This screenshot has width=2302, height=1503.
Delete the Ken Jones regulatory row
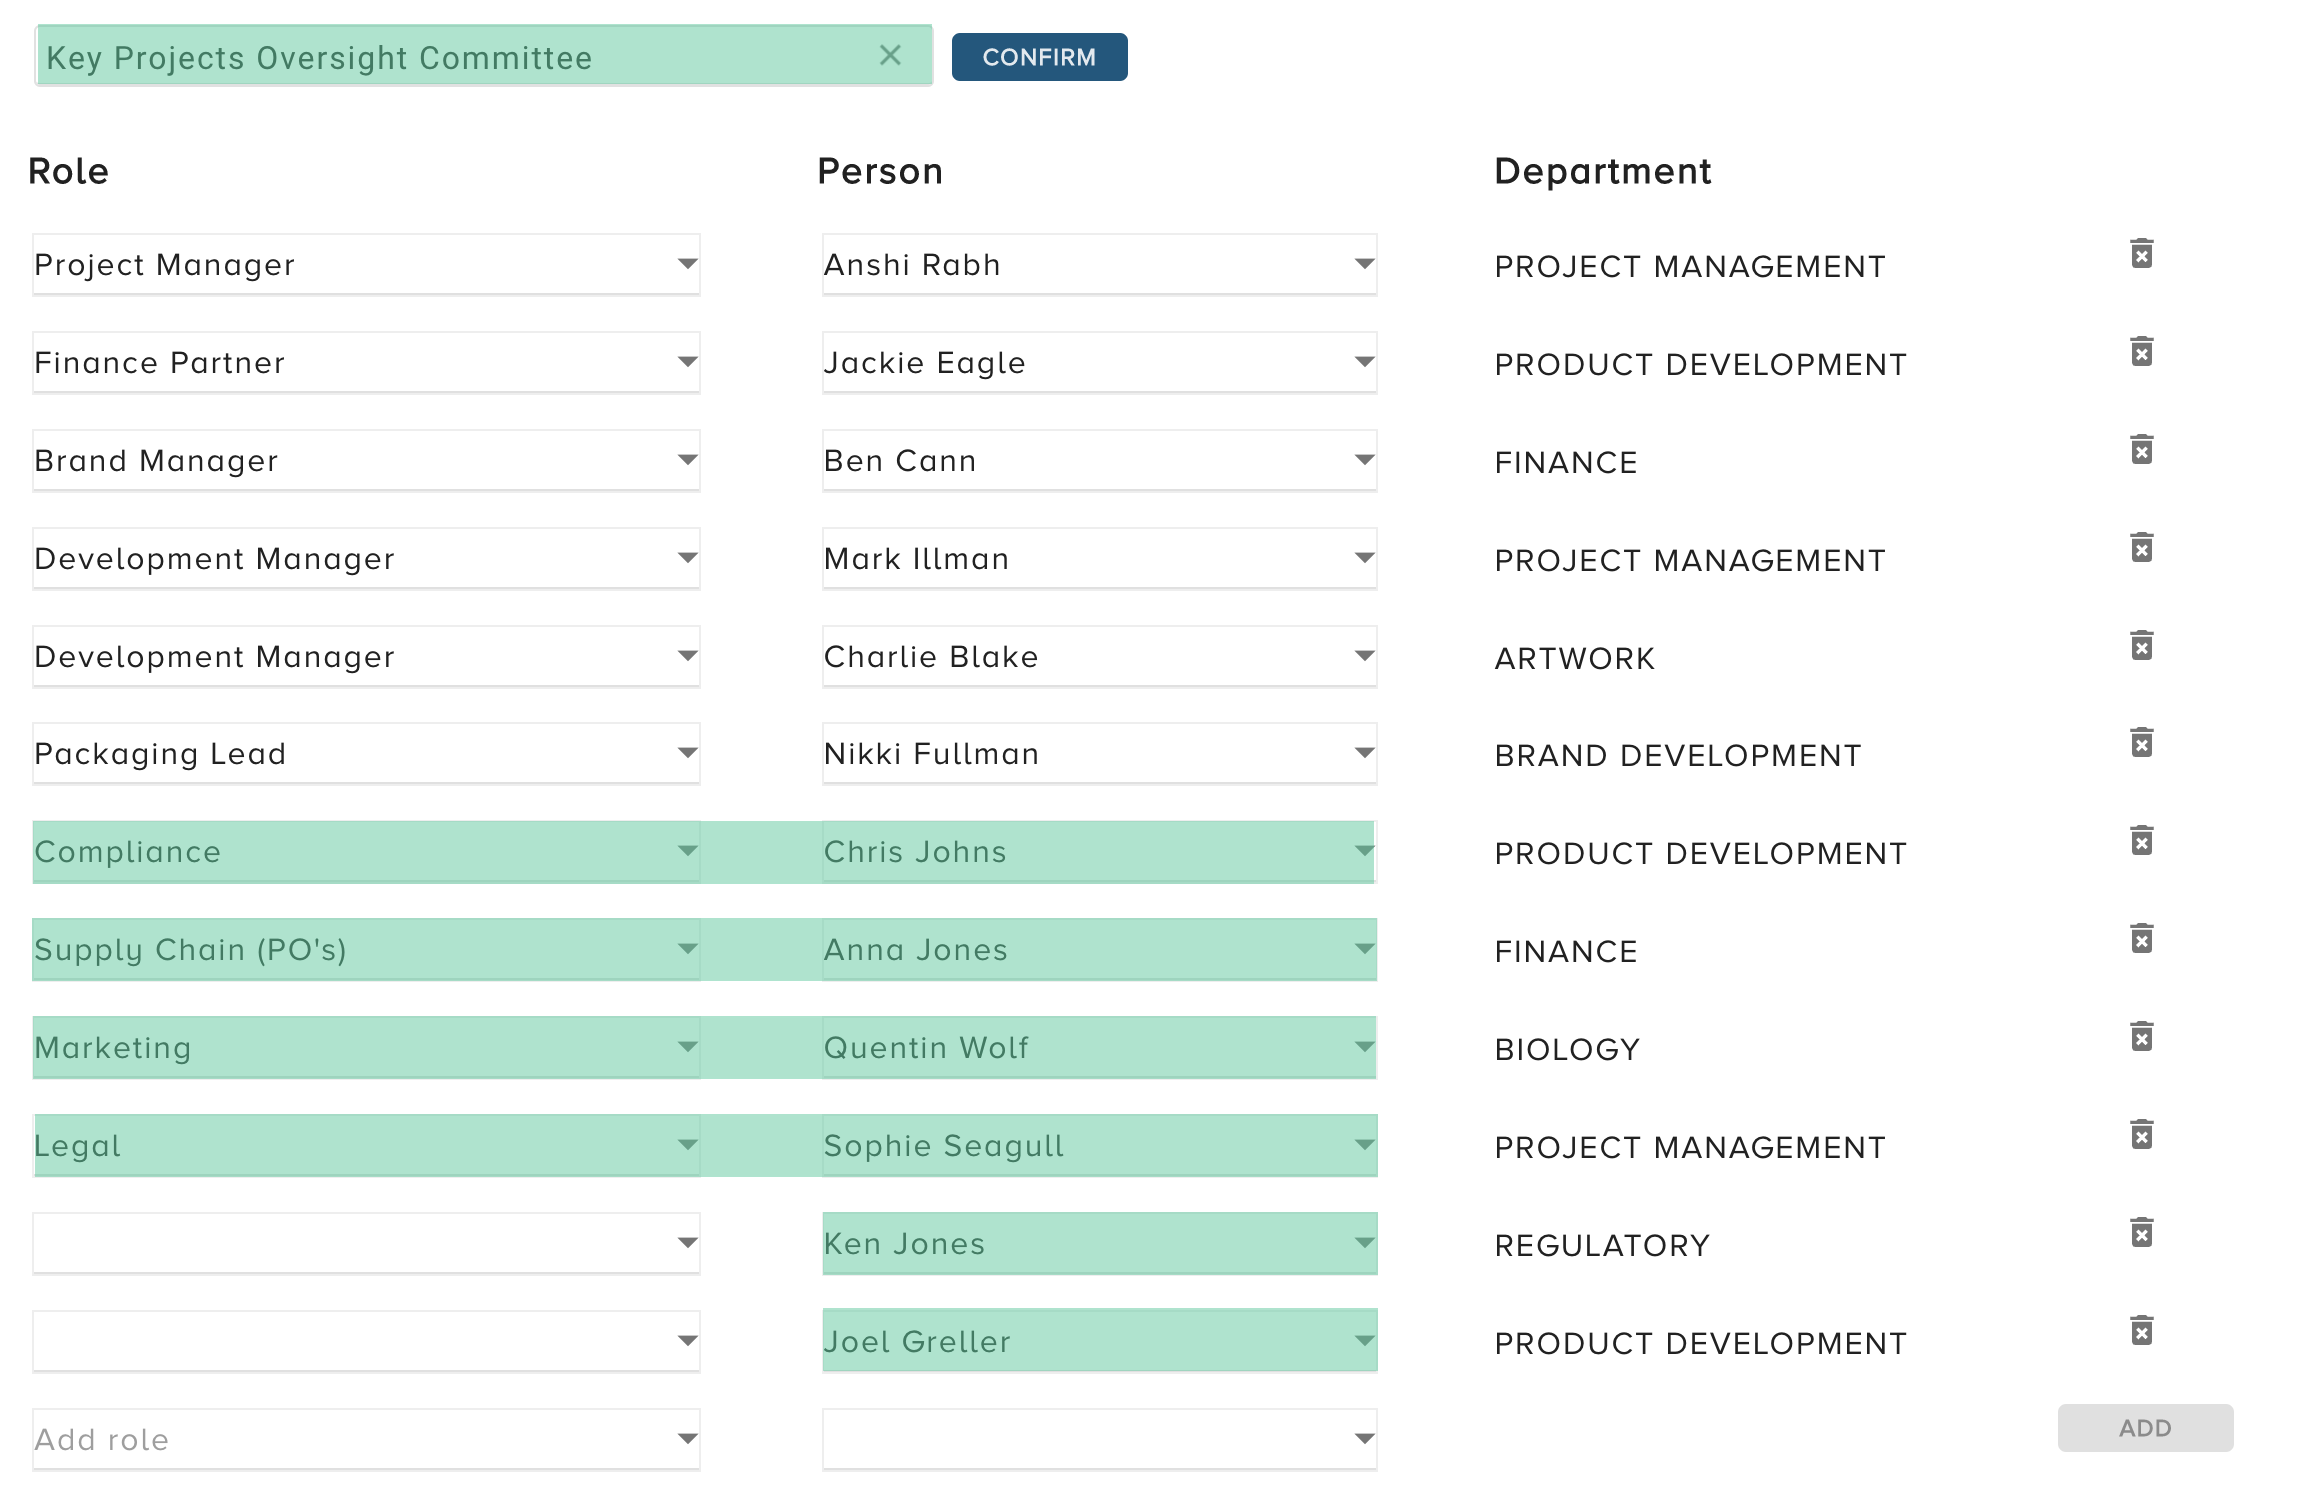2141,1232
